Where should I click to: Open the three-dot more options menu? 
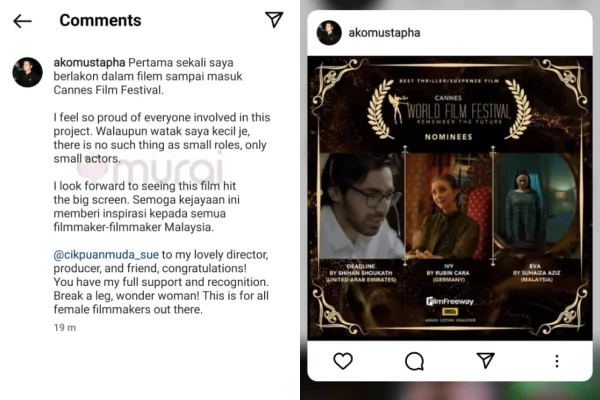click(557, 361)
